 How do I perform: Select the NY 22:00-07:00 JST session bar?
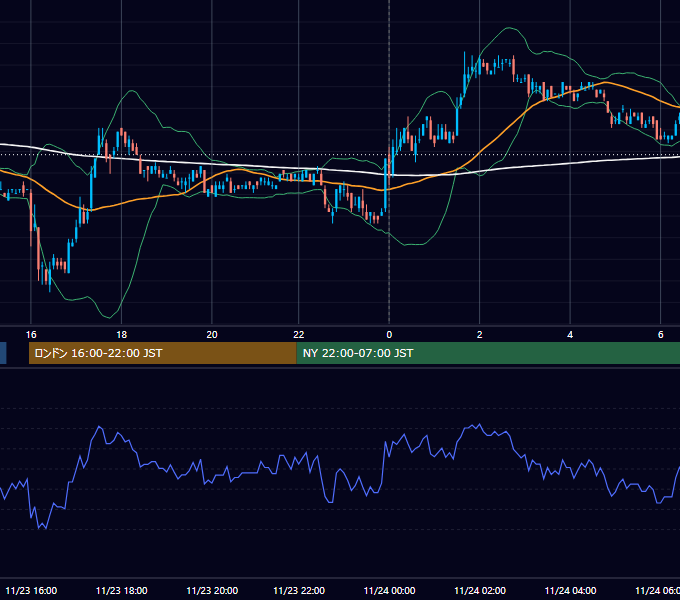coord(488,353)
